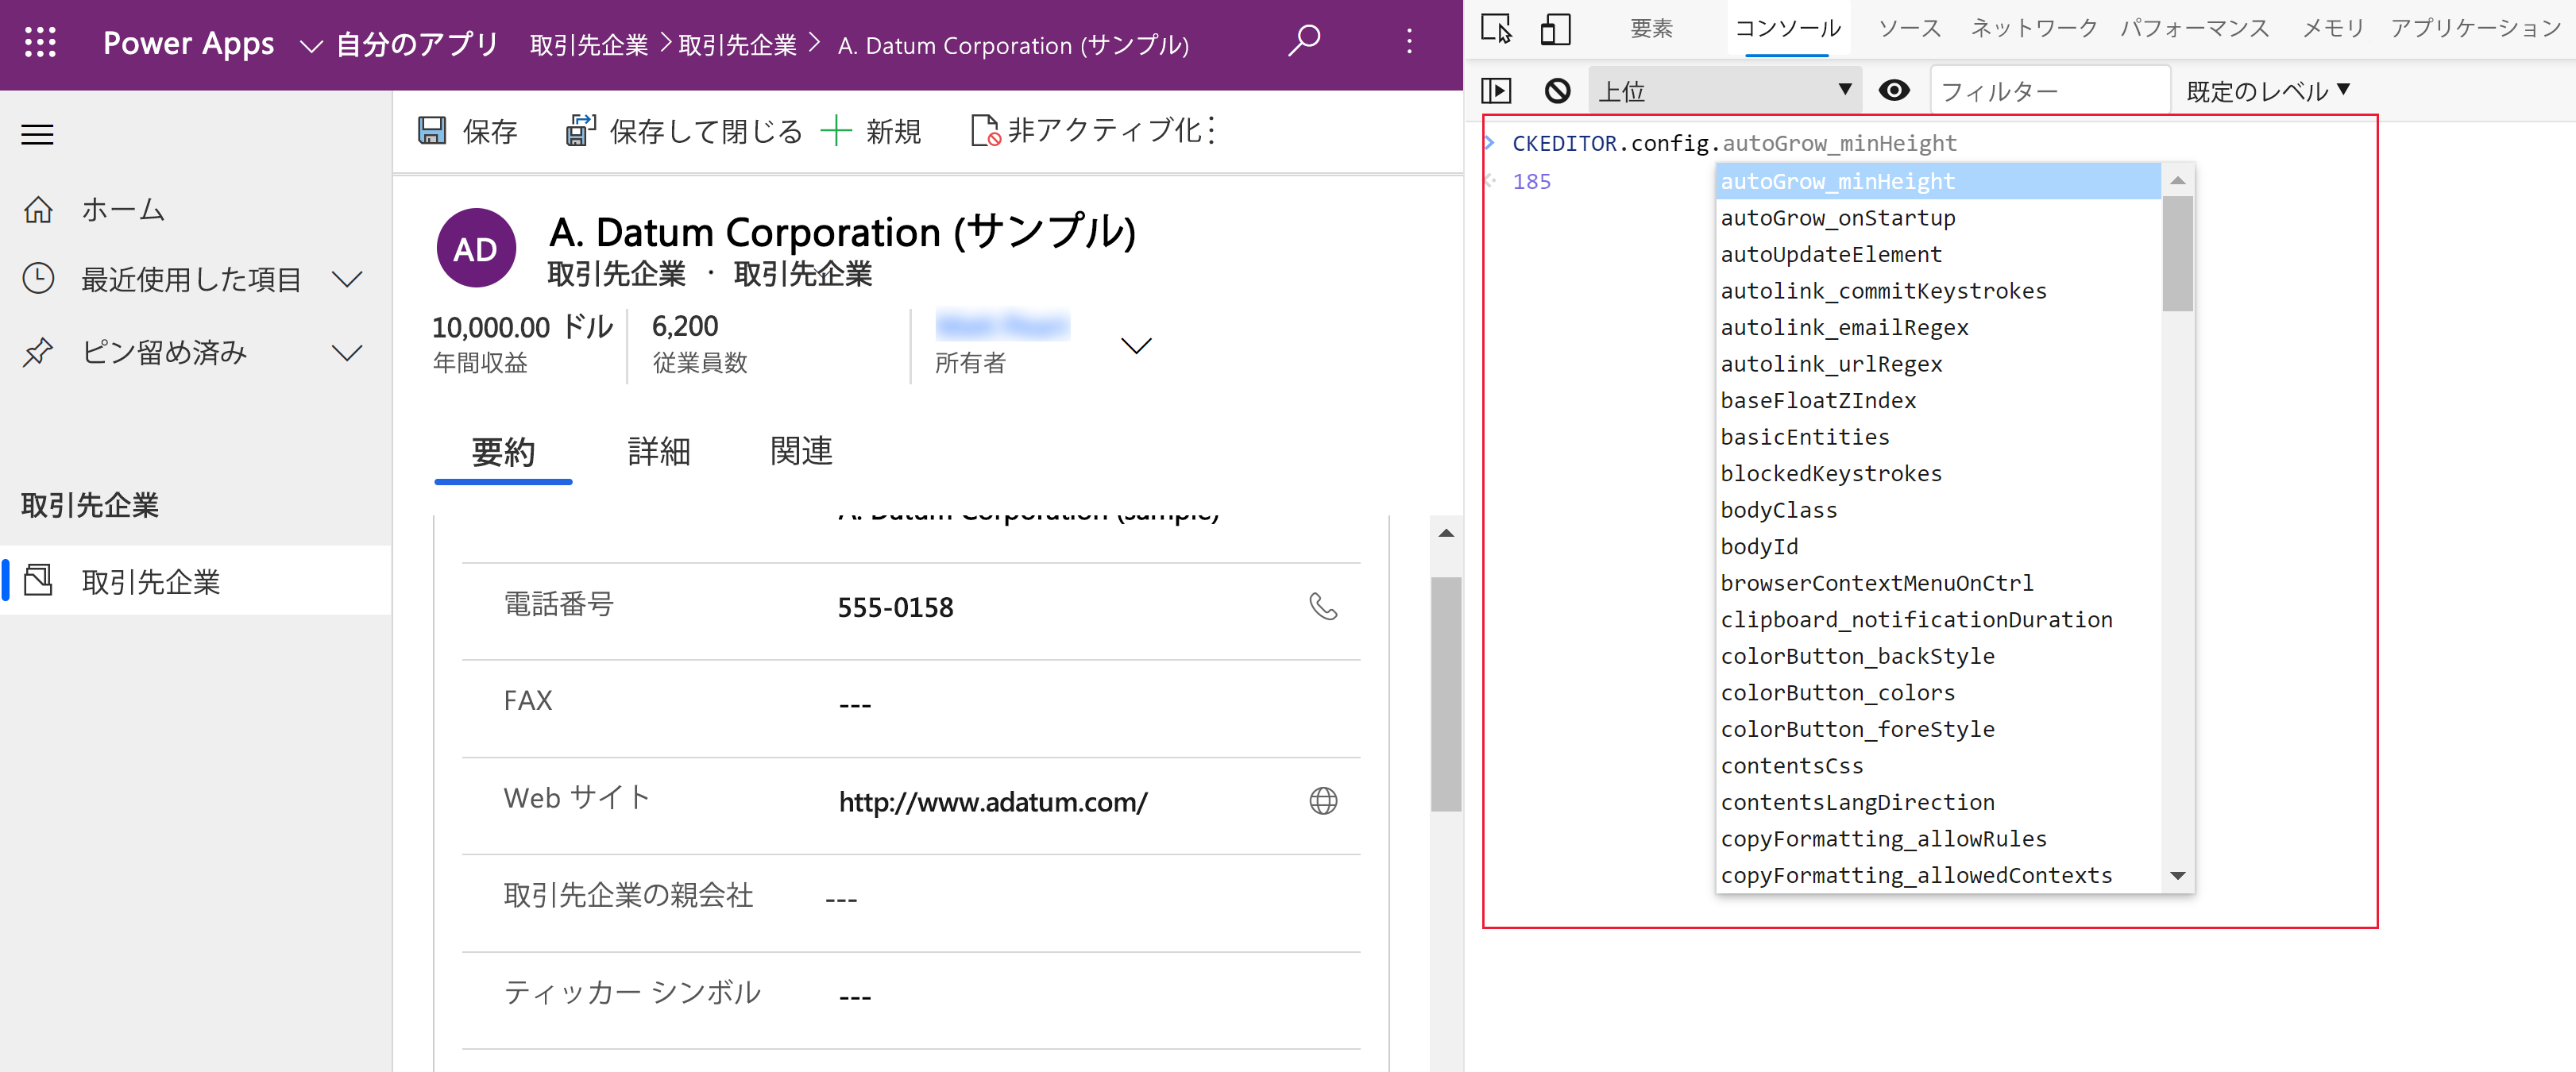
Task: Select autoUpdateElement suggestion
Action: tap(1938, 254)
